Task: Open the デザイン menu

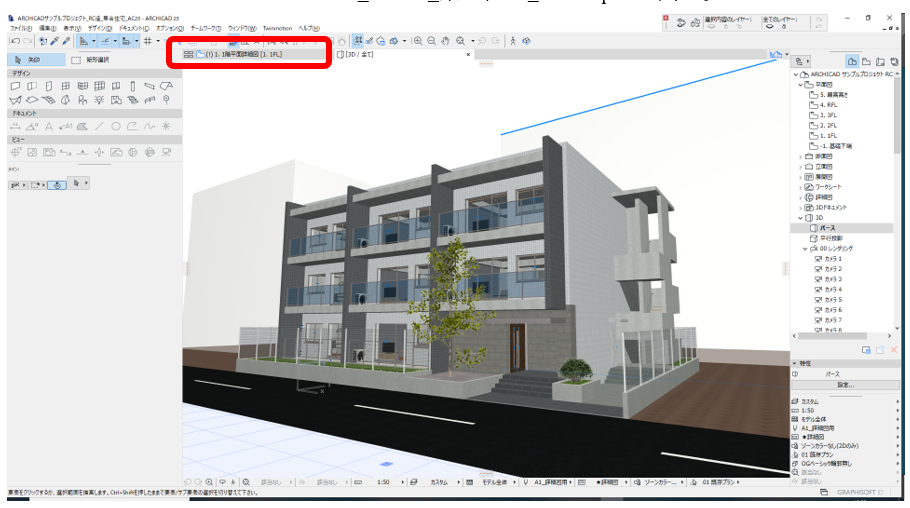Action: pos(100,28)
